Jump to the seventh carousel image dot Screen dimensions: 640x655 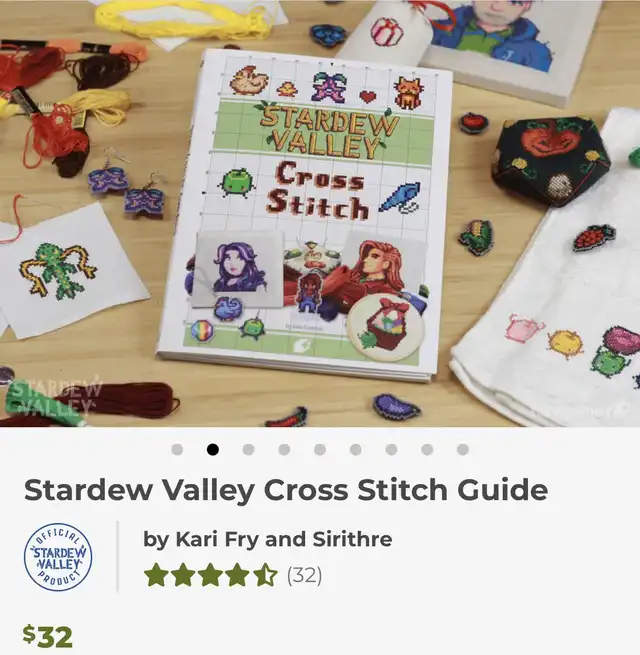coord(391,449)
